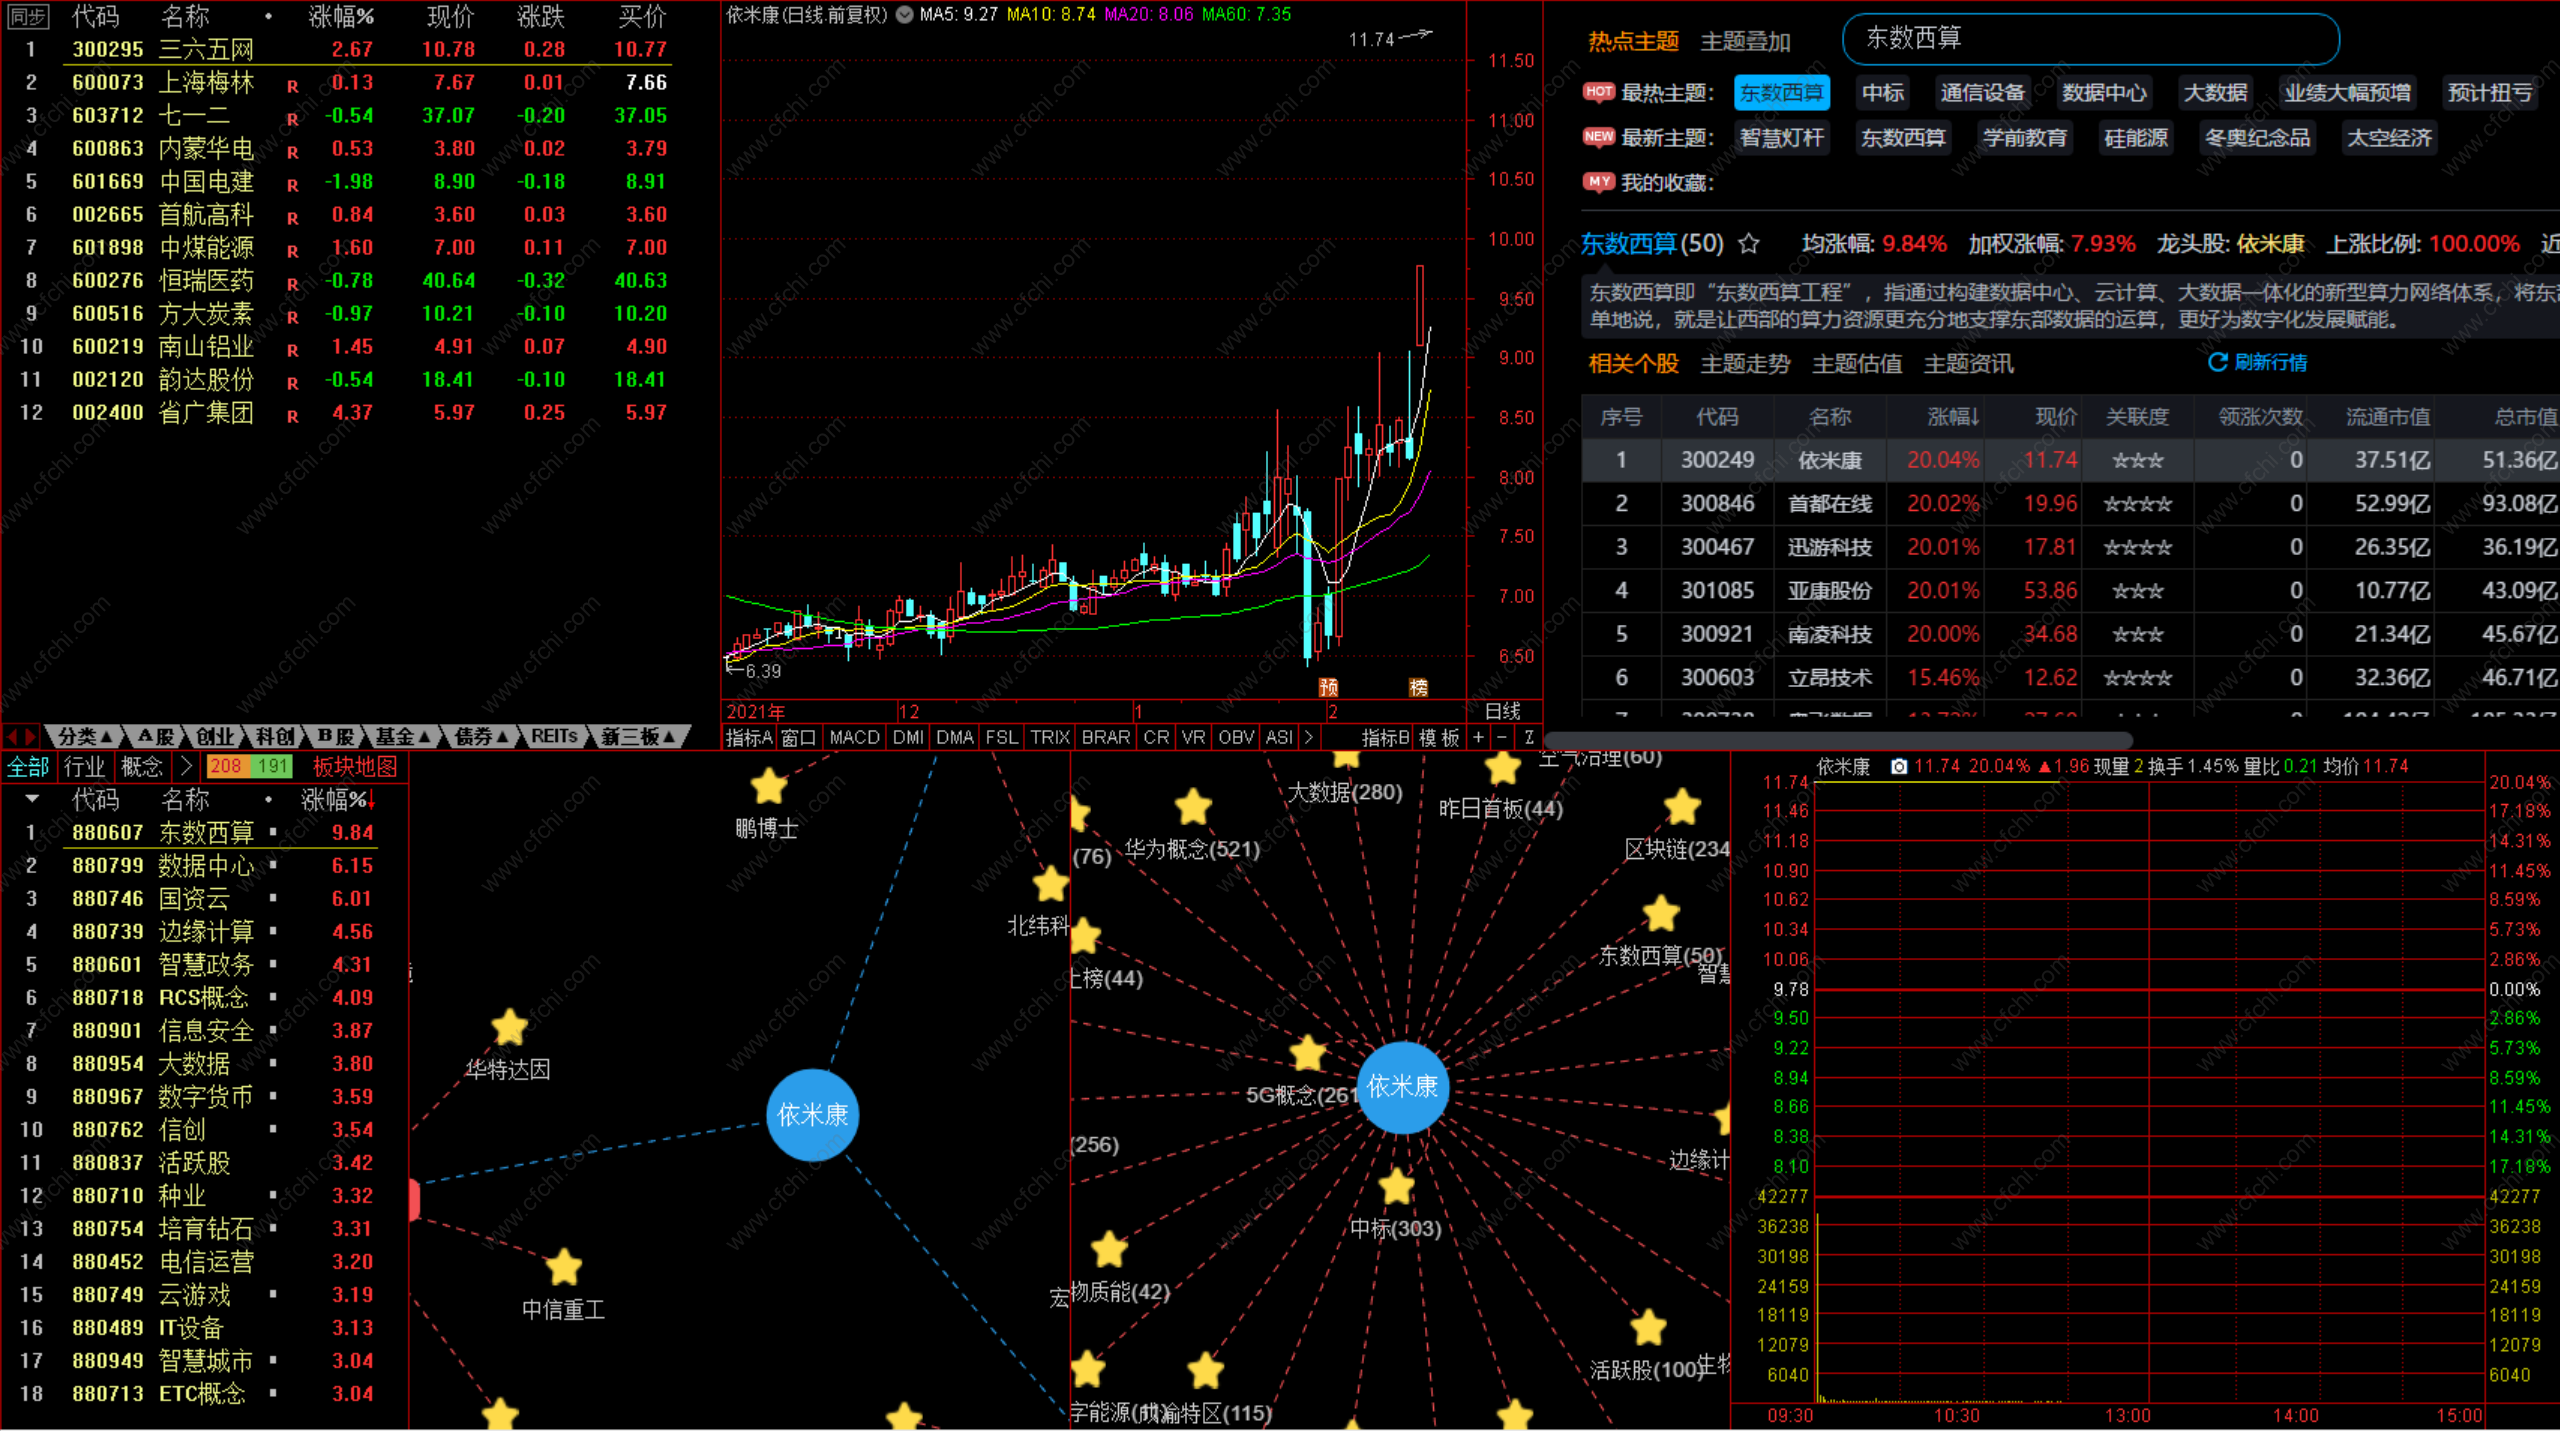Toggle the 全部 filter in sector list
Screen dimensions: 2560x1431
tap(28, 767)
